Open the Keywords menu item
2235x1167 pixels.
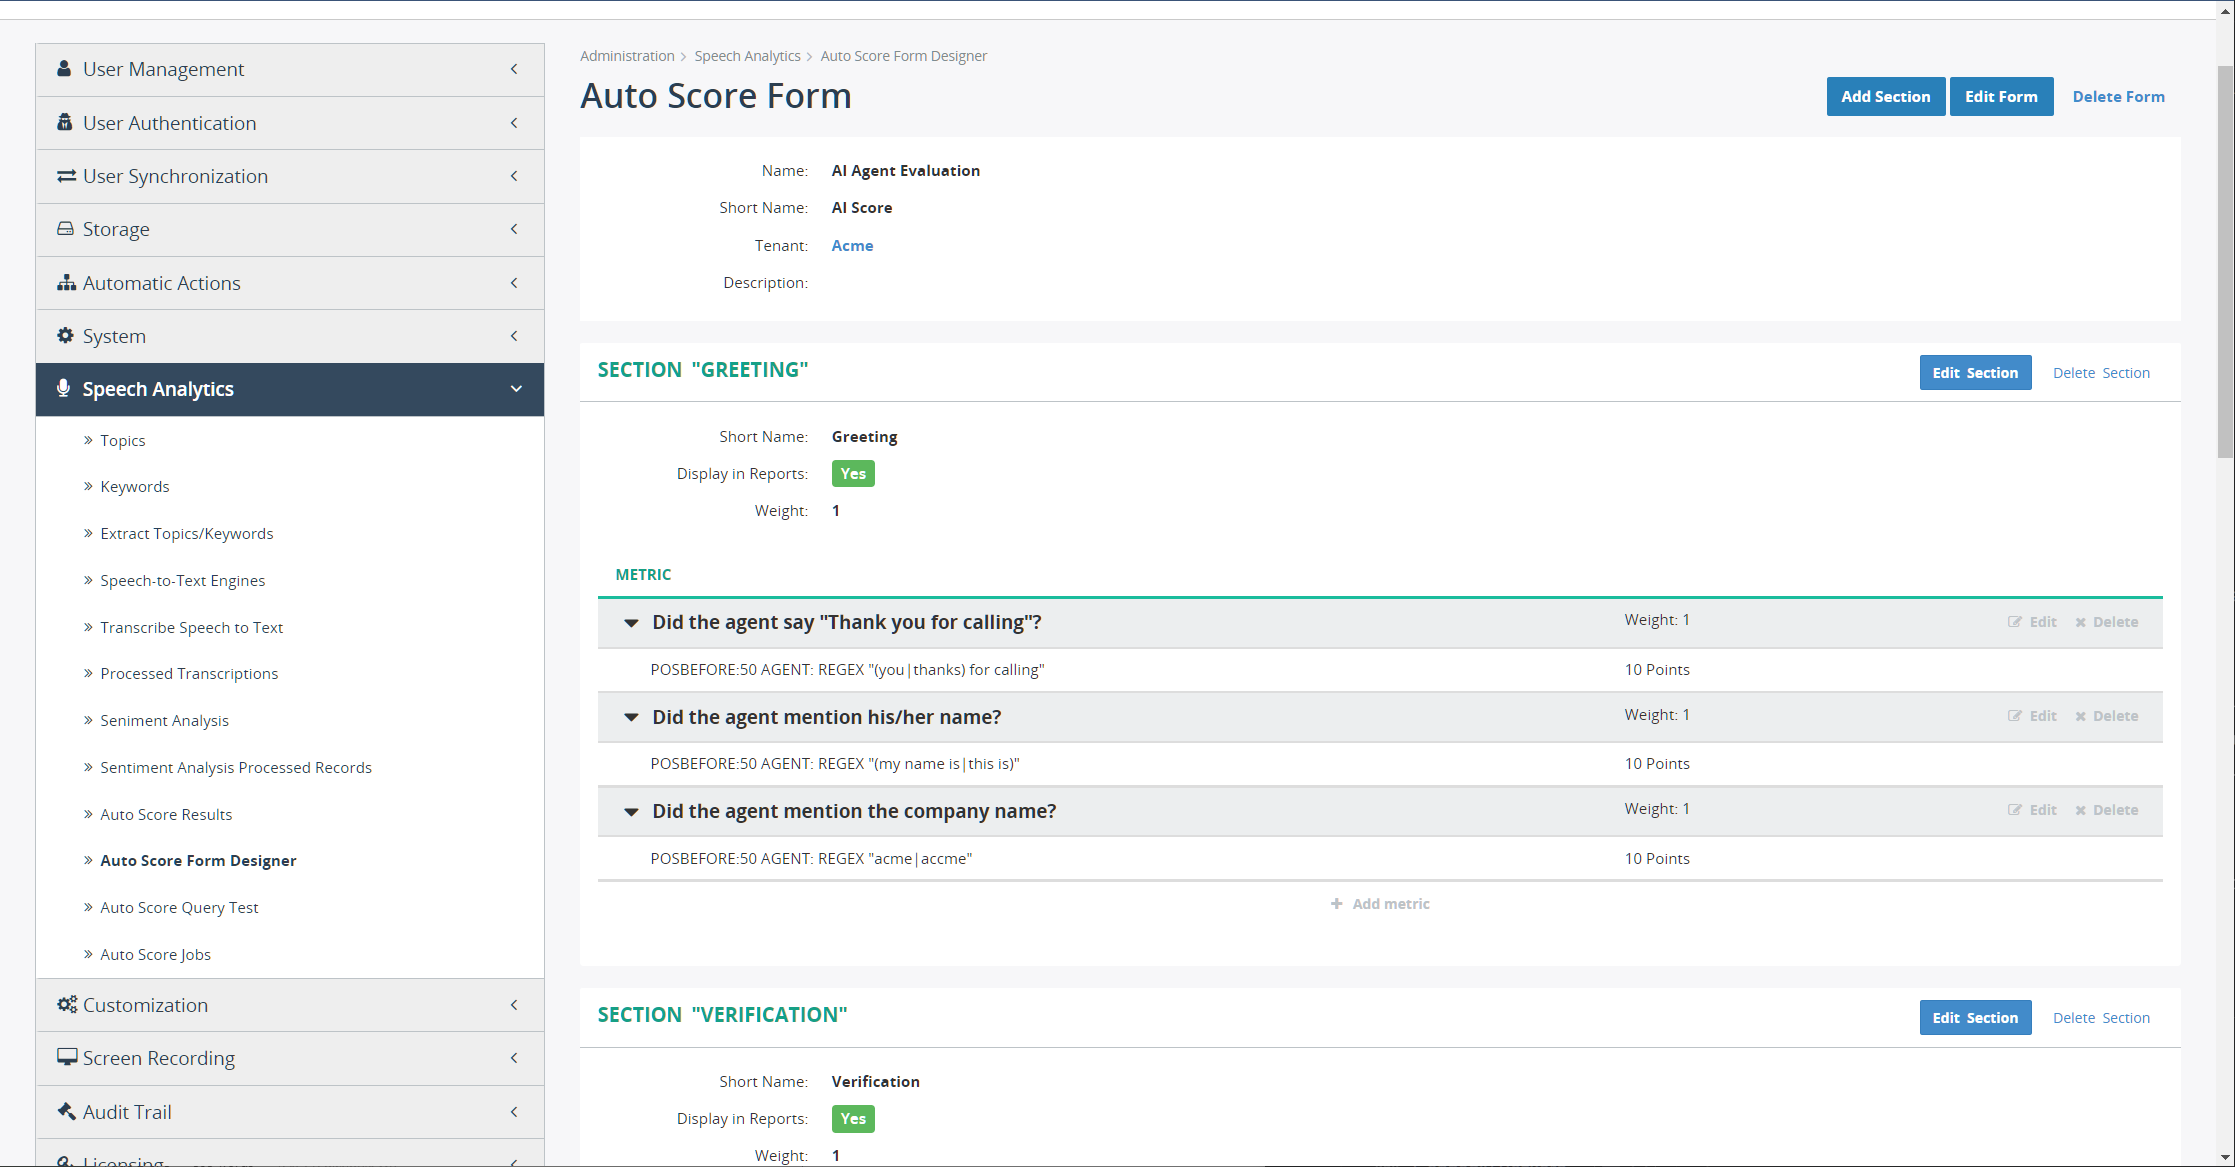coord(135,486)
